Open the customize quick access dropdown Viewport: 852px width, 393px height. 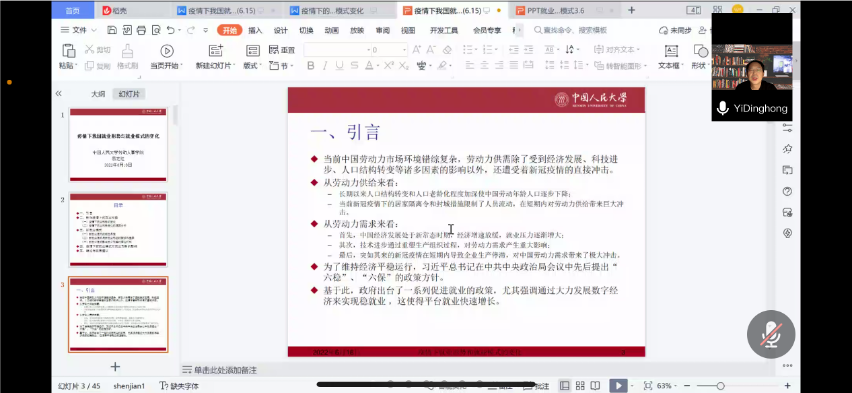[x=205, y=30]
